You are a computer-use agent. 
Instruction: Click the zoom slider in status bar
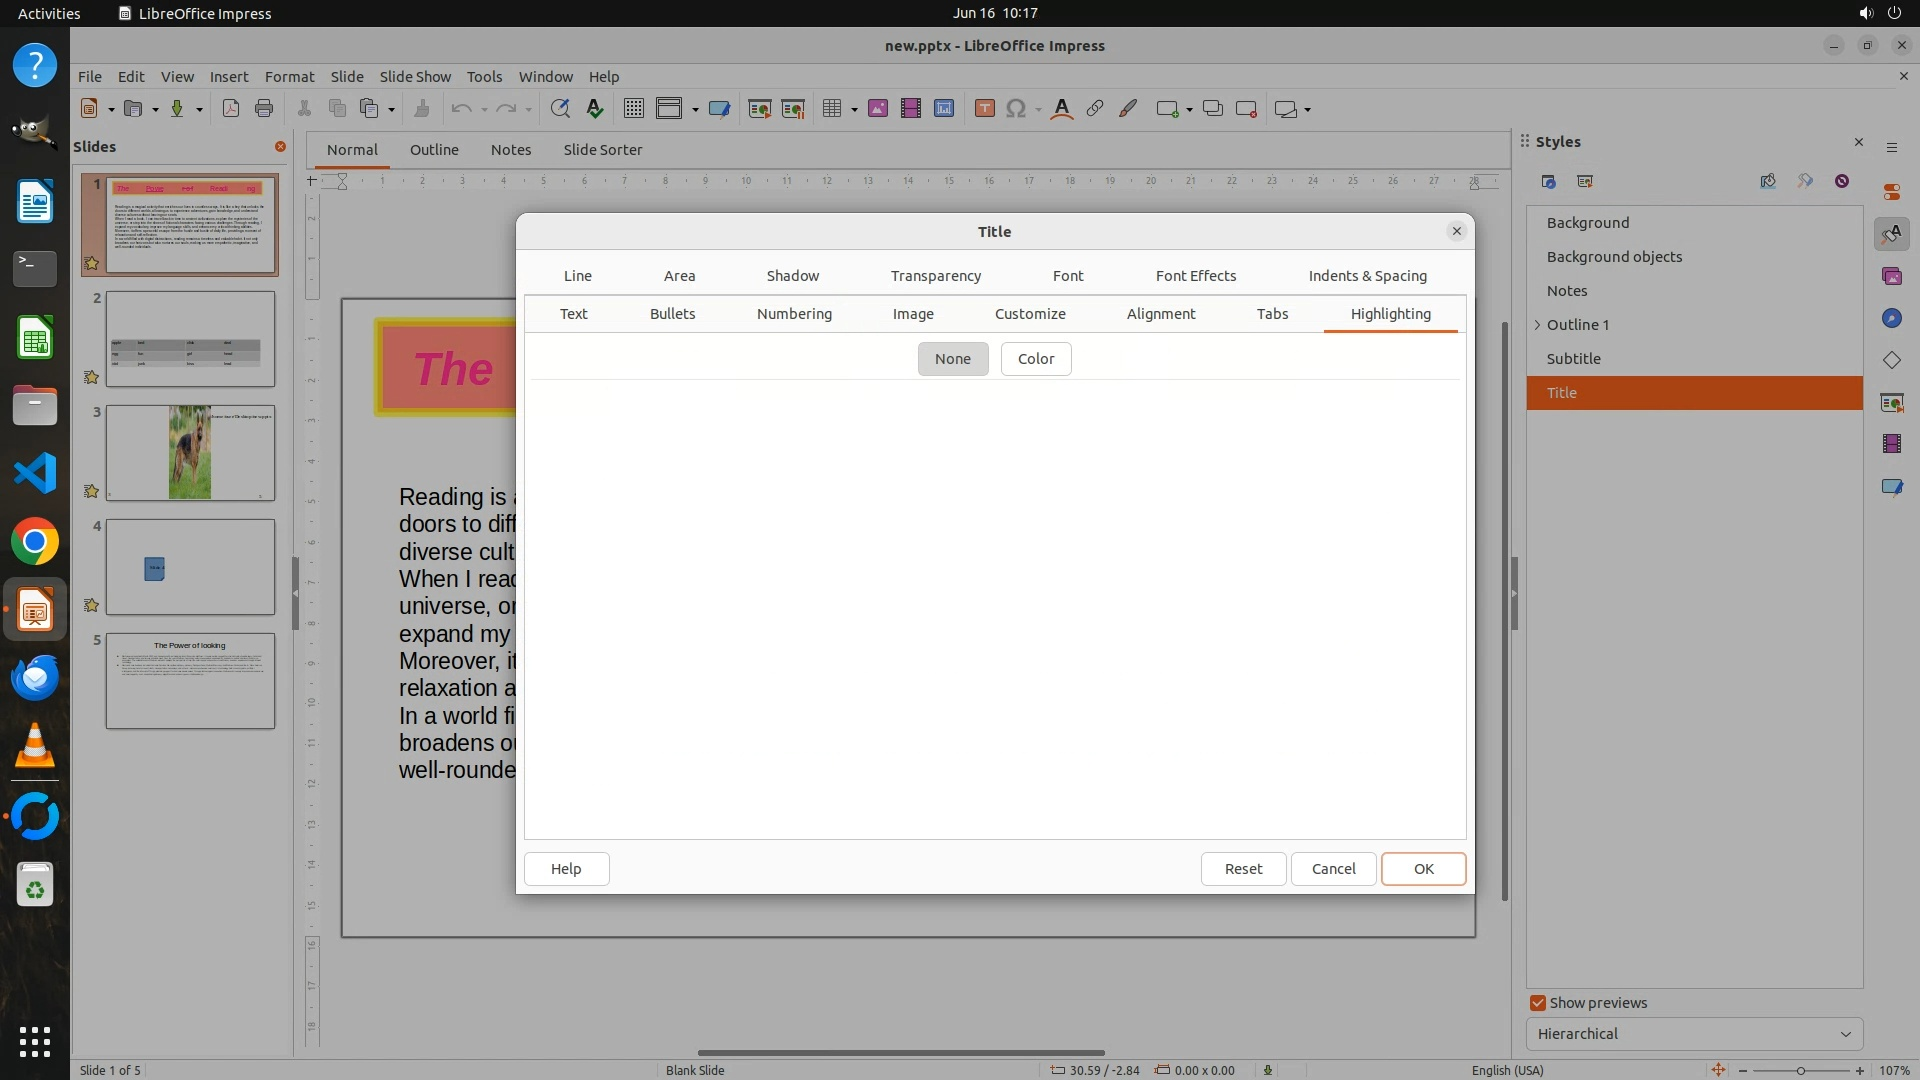[x=1800, y=1070]
